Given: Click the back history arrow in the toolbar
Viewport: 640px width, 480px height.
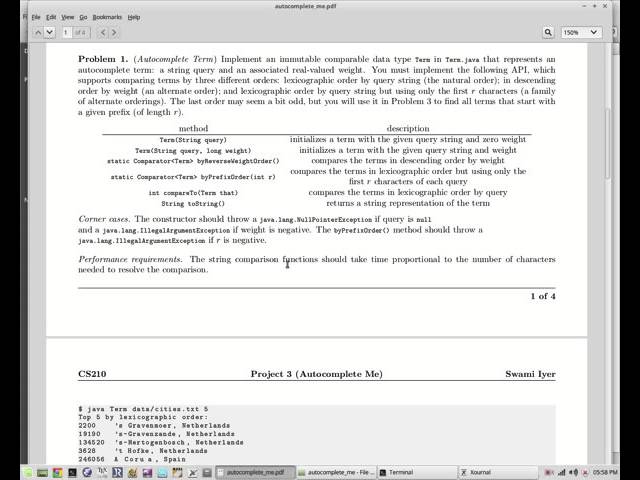Looking at the screenshot, I should (103, 32).
